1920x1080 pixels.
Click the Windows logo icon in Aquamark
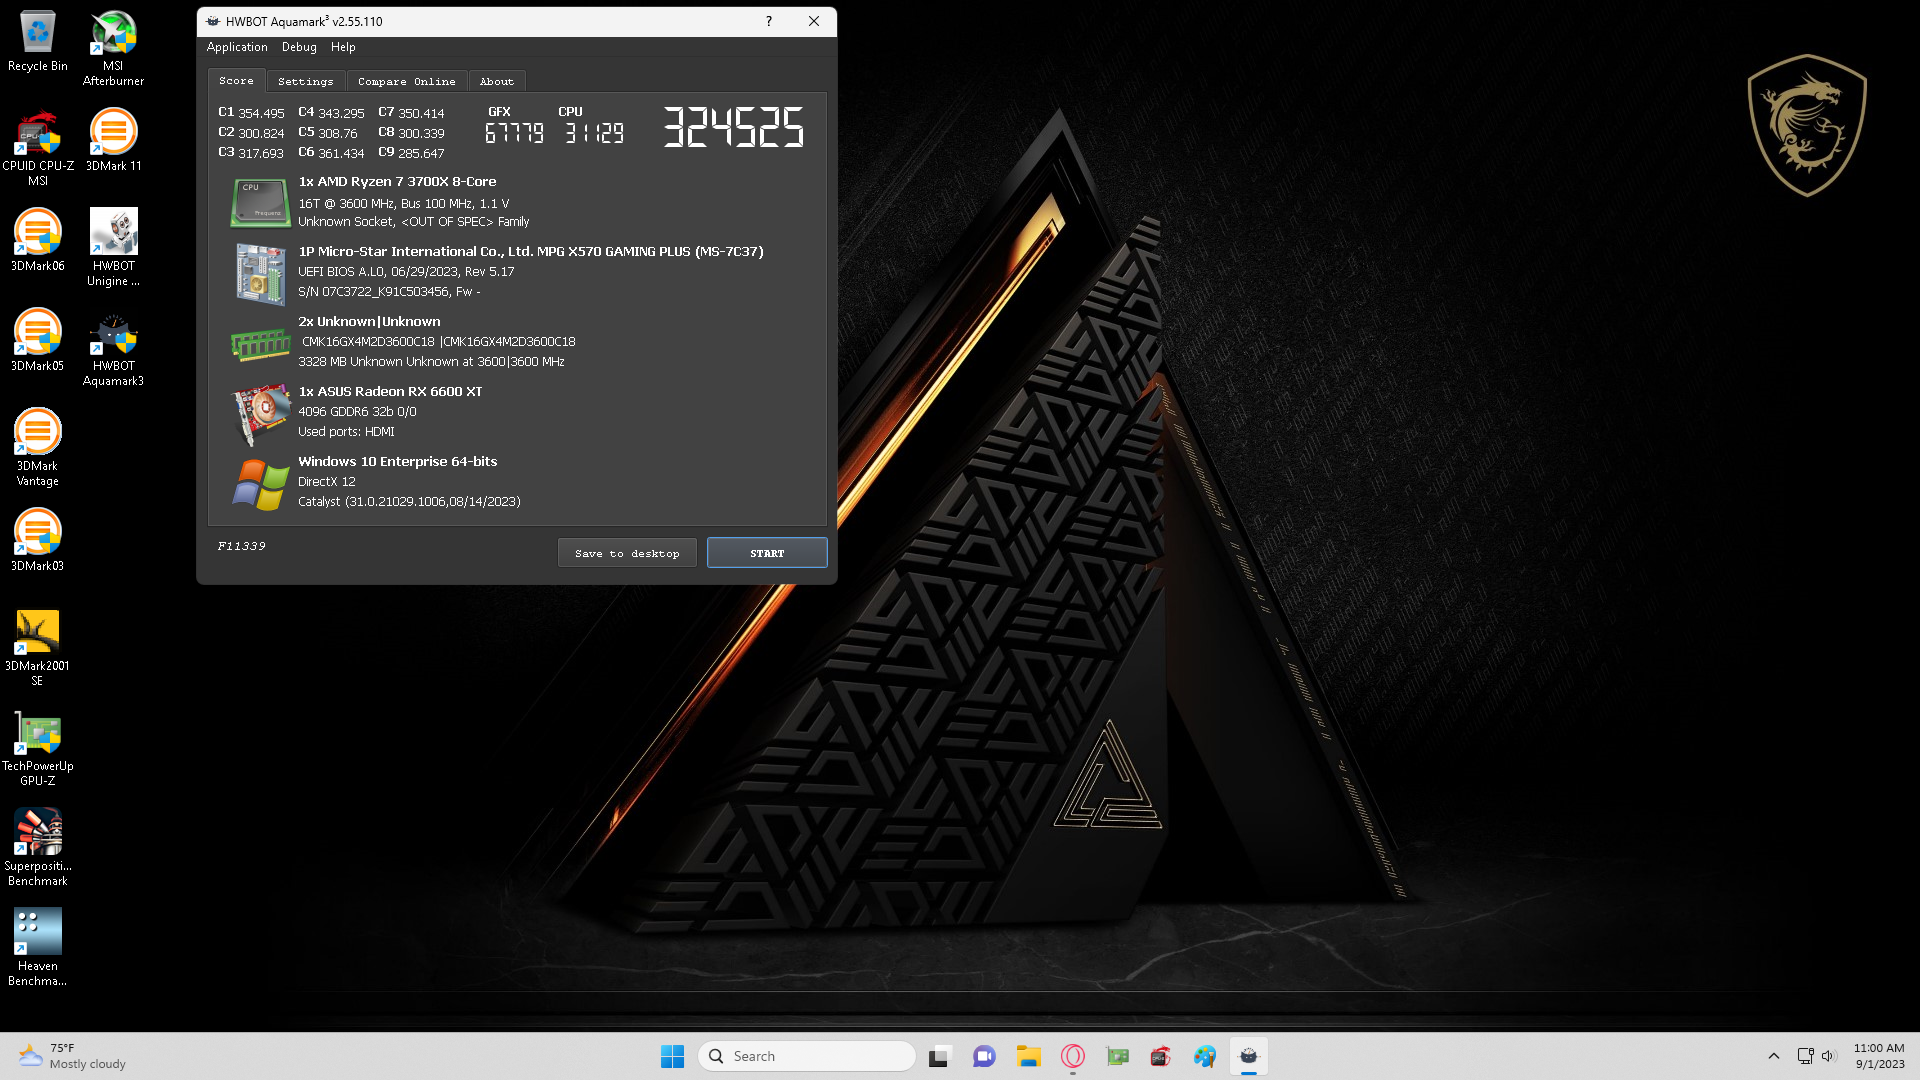260,484
